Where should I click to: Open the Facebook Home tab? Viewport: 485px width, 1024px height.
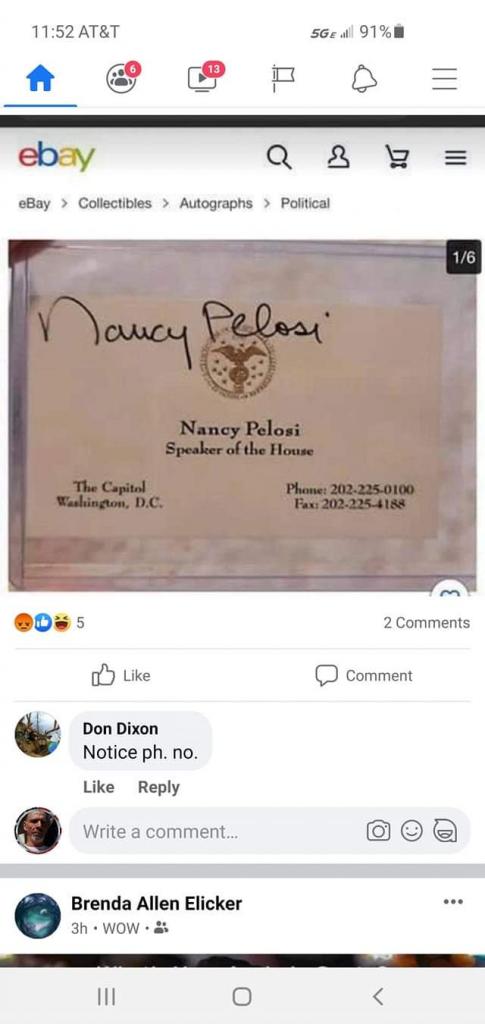pos(40,80)
